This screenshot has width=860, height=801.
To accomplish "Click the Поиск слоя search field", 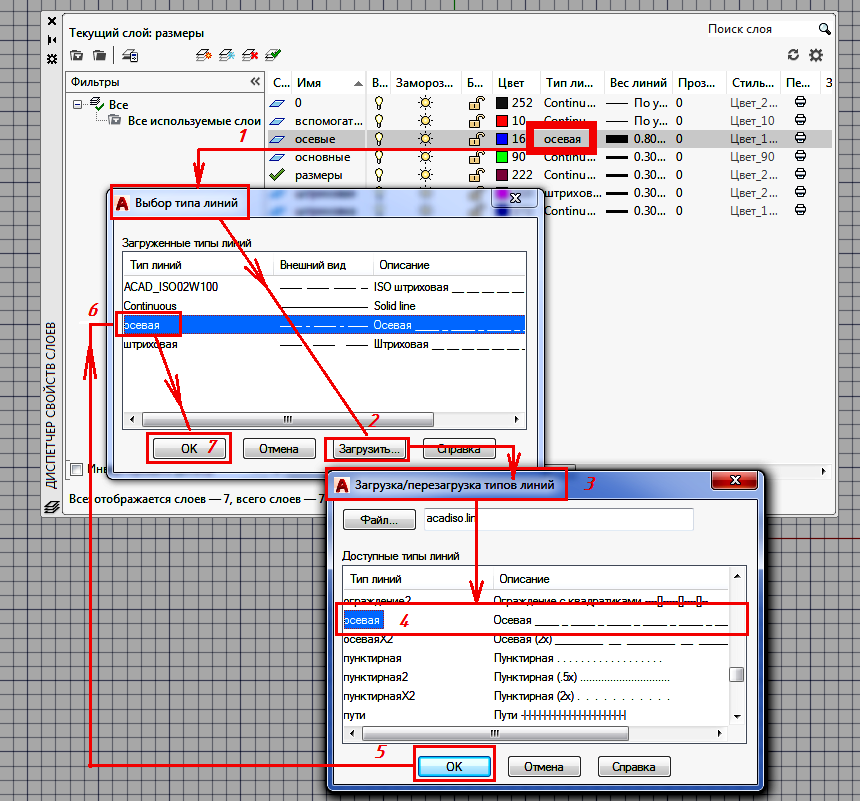I will click(755, 29).
